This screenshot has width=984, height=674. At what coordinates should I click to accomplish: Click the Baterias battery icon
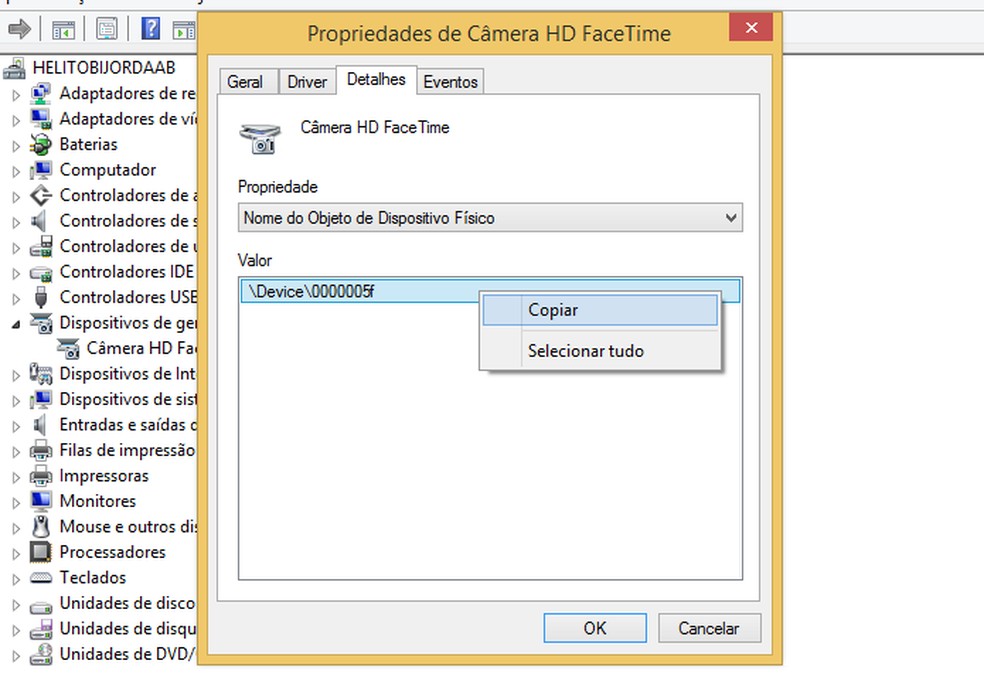click(x=41, y=144)
